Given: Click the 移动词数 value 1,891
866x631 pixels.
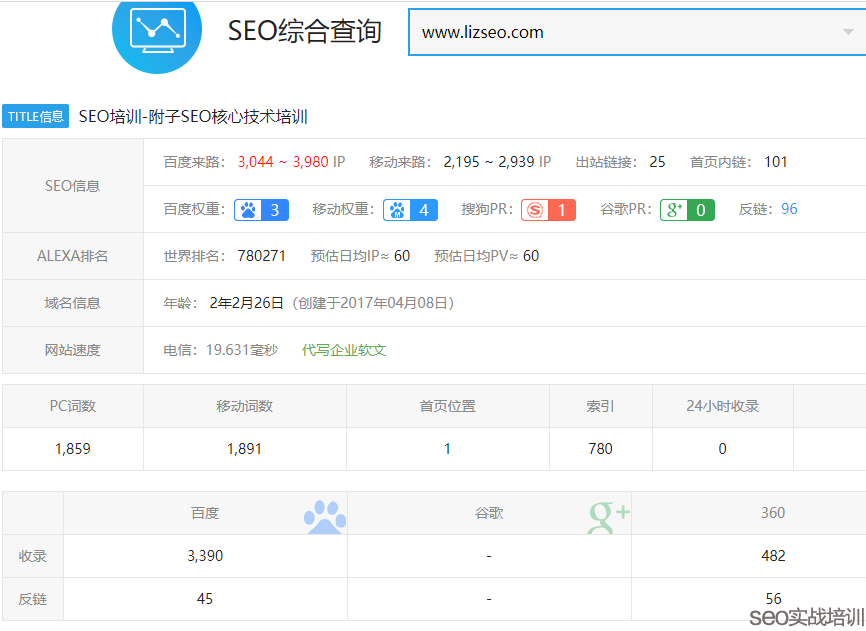Looking at the screenshot, I should point(245,449).
